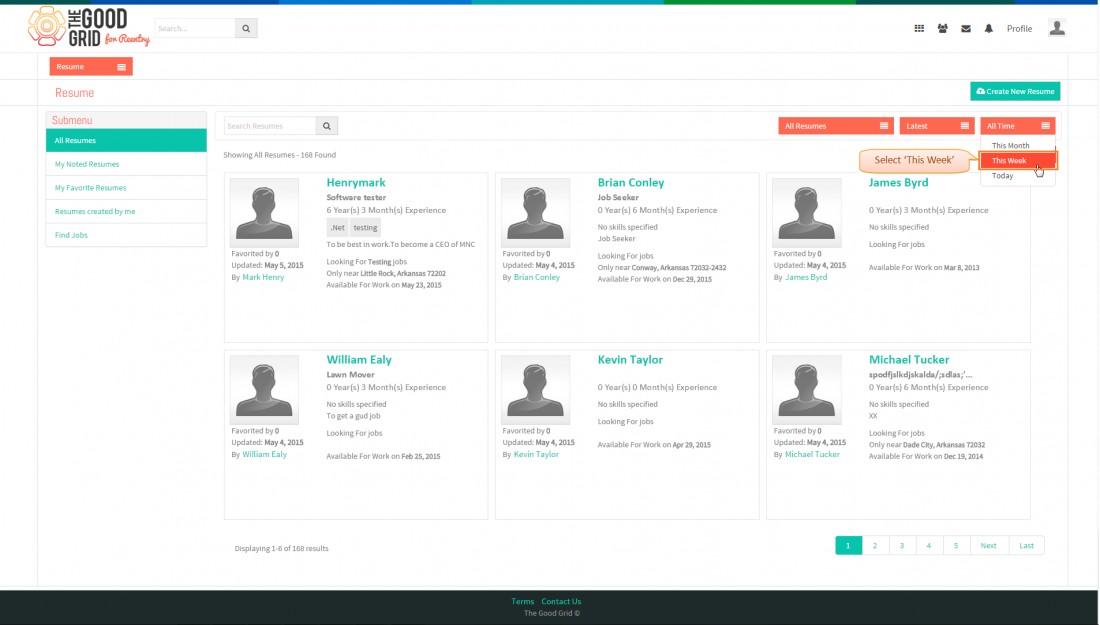Click 'Displaying 1-6 of 168 results' text

pyautogui.click(x=281, y=549)
